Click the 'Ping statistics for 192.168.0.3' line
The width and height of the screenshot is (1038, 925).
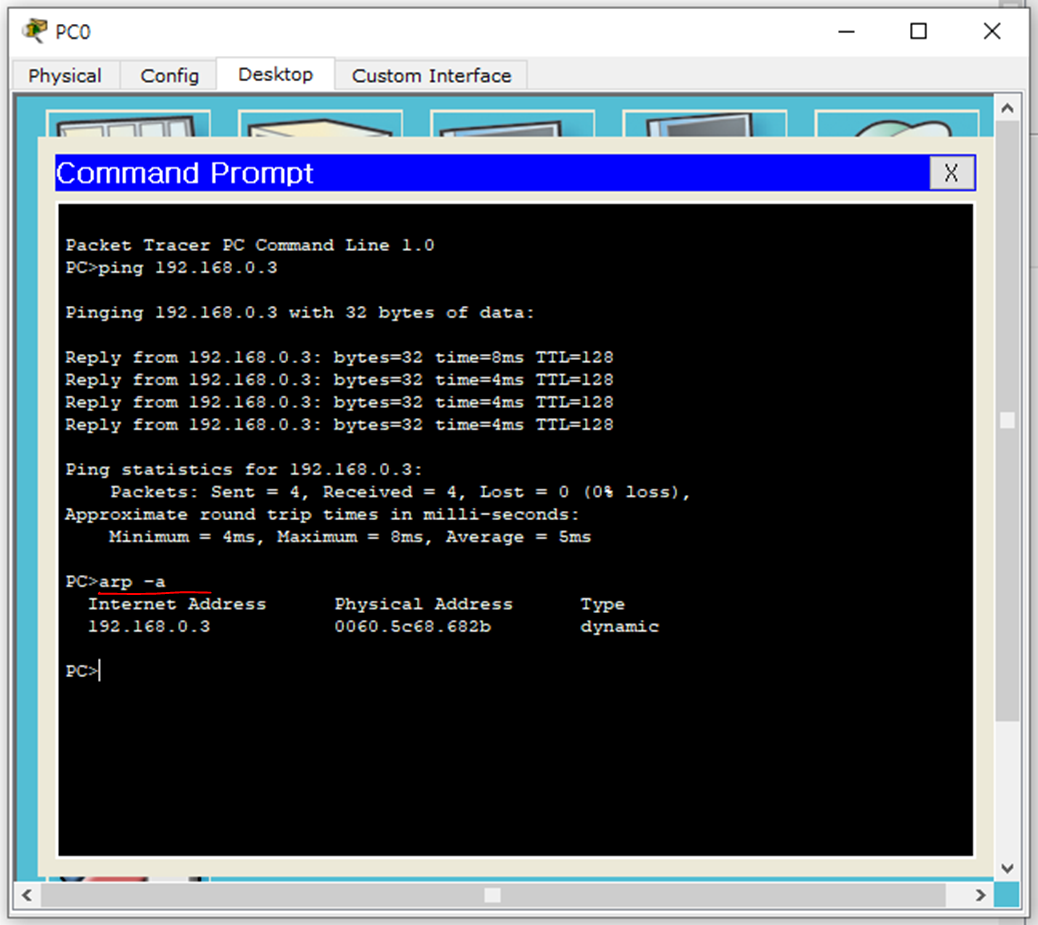(244, 469)
